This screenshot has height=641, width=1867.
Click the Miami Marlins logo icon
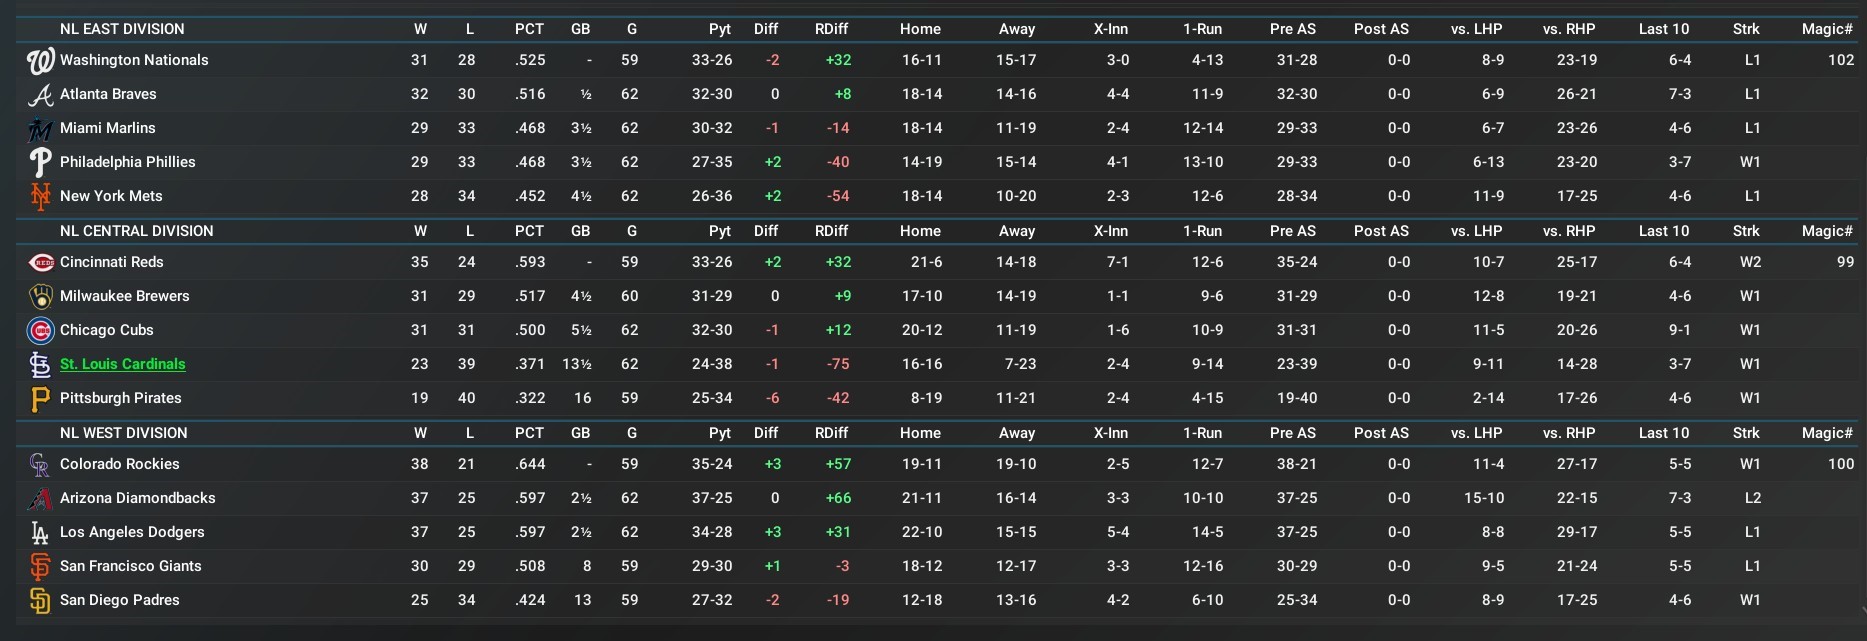[x=40, y=129]
